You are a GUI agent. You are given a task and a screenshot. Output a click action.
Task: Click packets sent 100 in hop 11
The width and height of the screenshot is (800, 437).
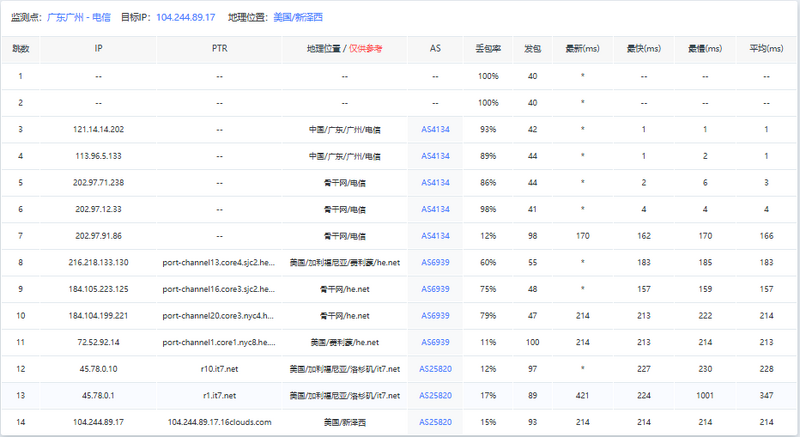(x=532, y=342)
